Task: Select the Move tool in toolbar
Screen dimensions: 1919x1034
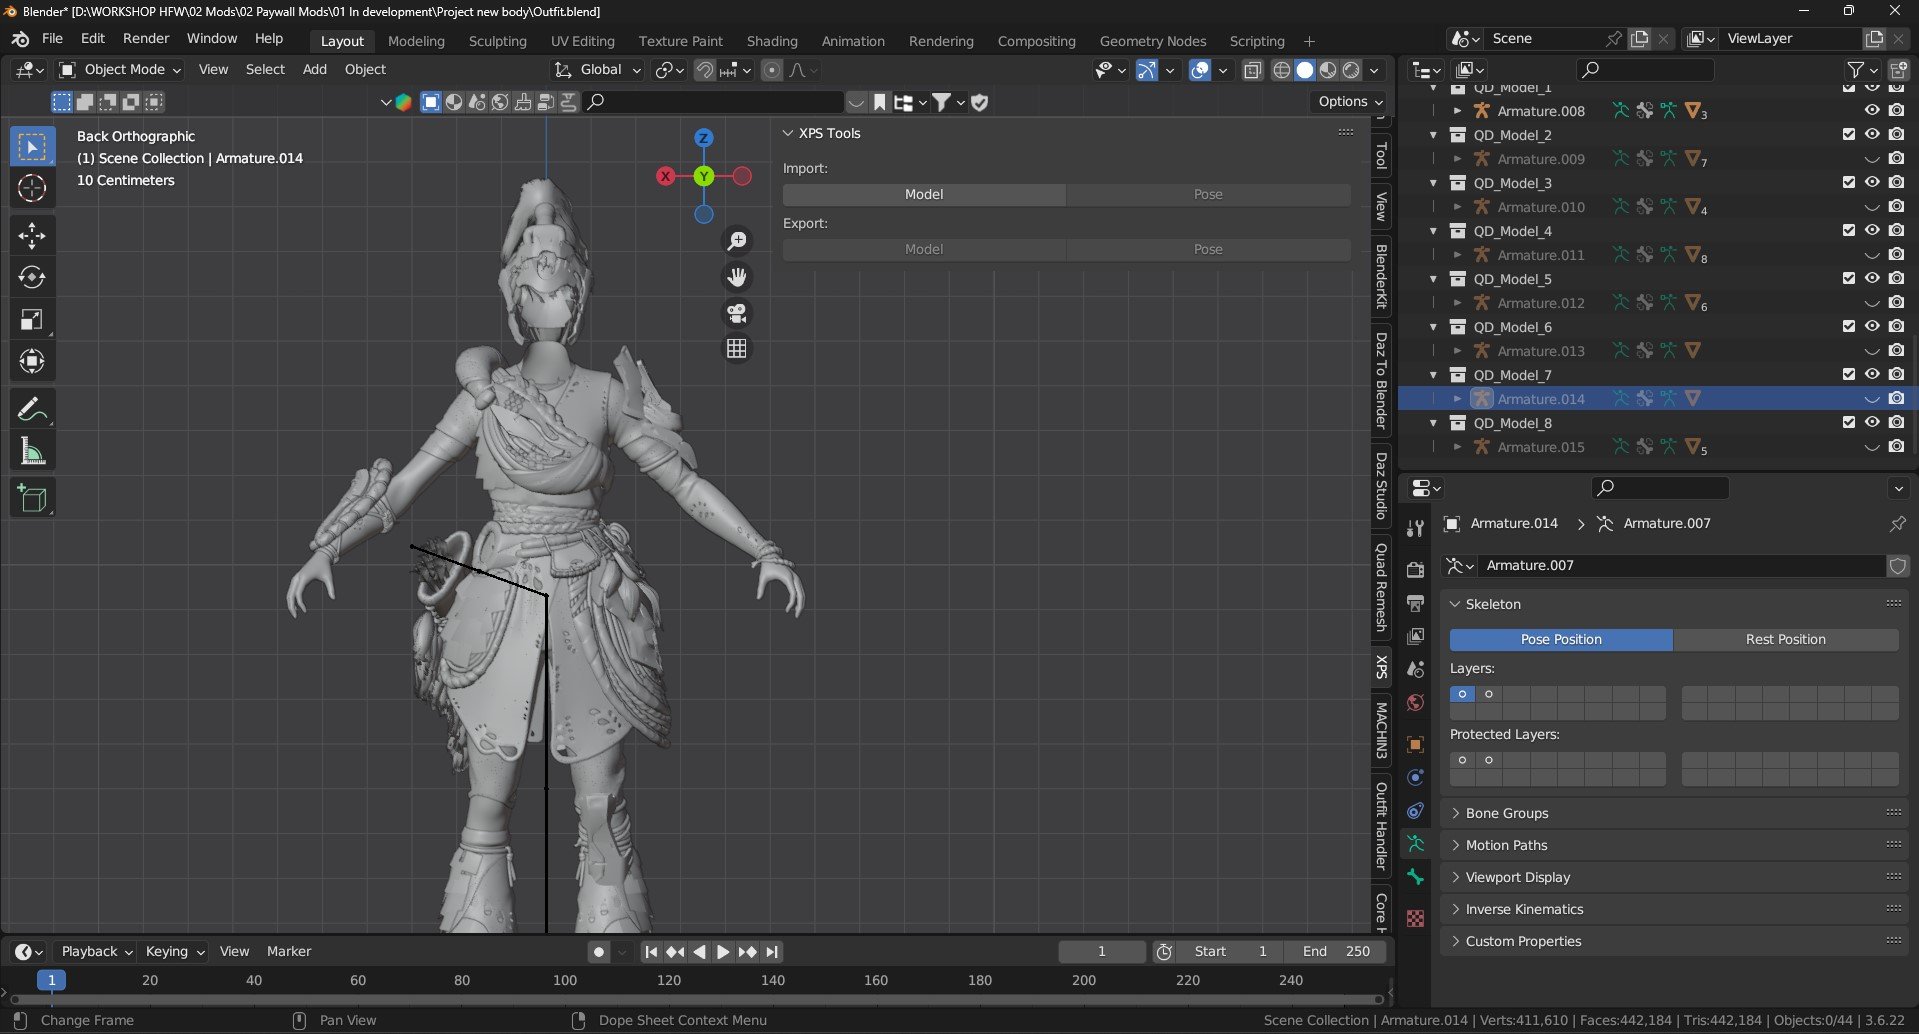Action: [32, 236]
